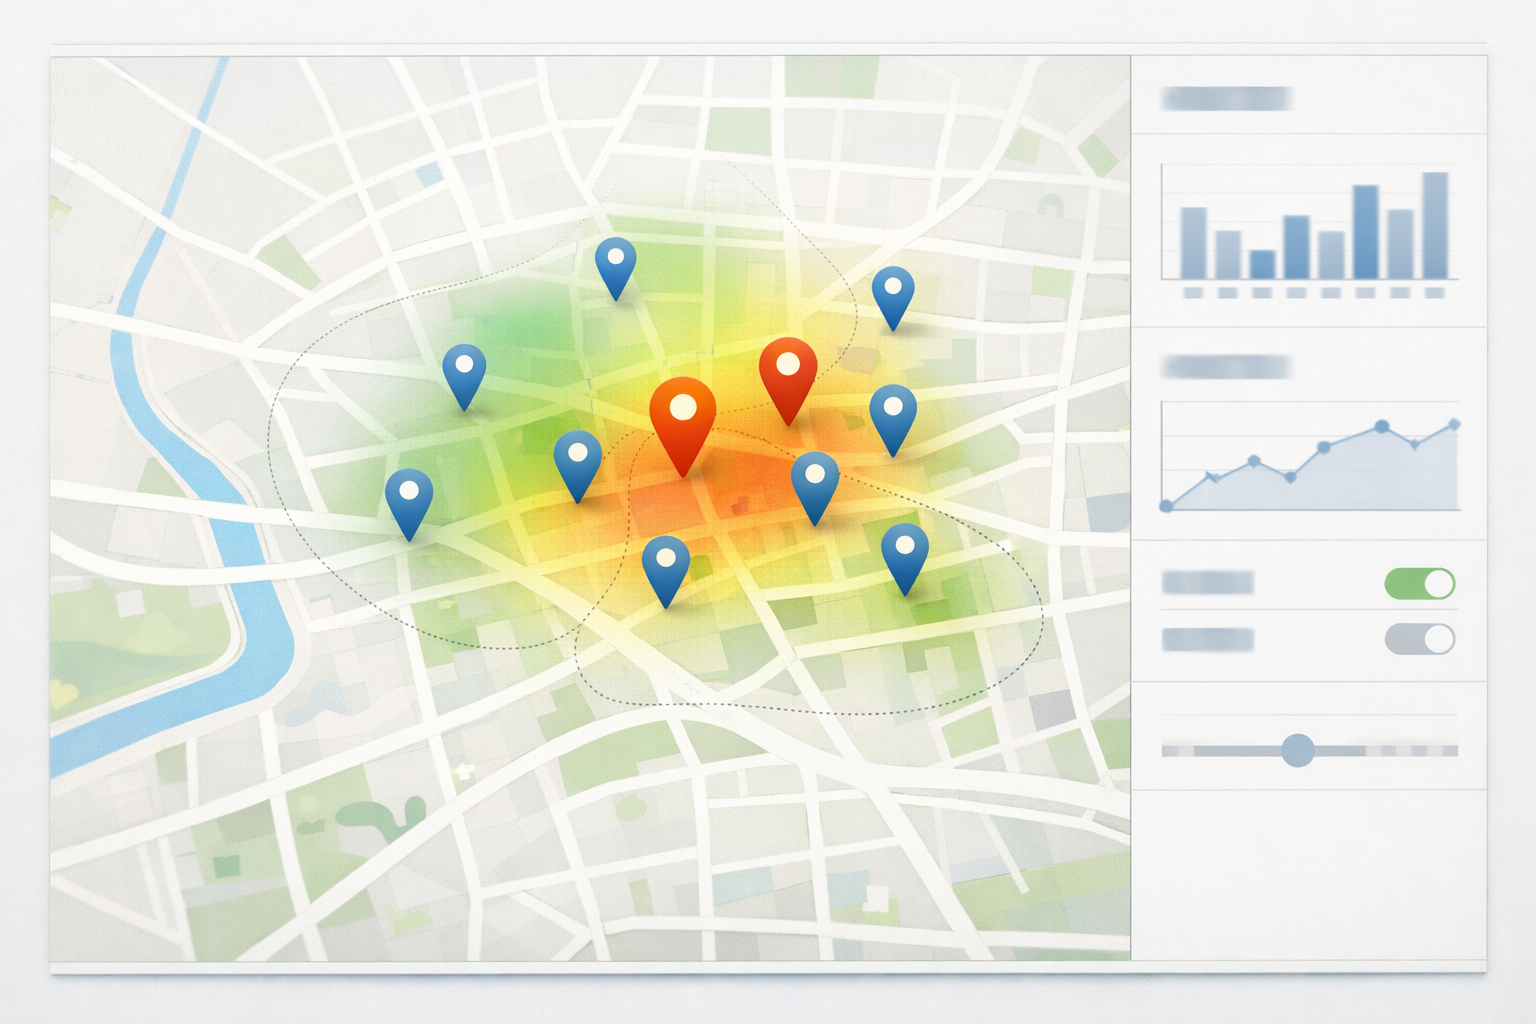Disable the green toggle in the sidebar
The height and width of the screenshot is (1024, 1536).
point(1421,583)
